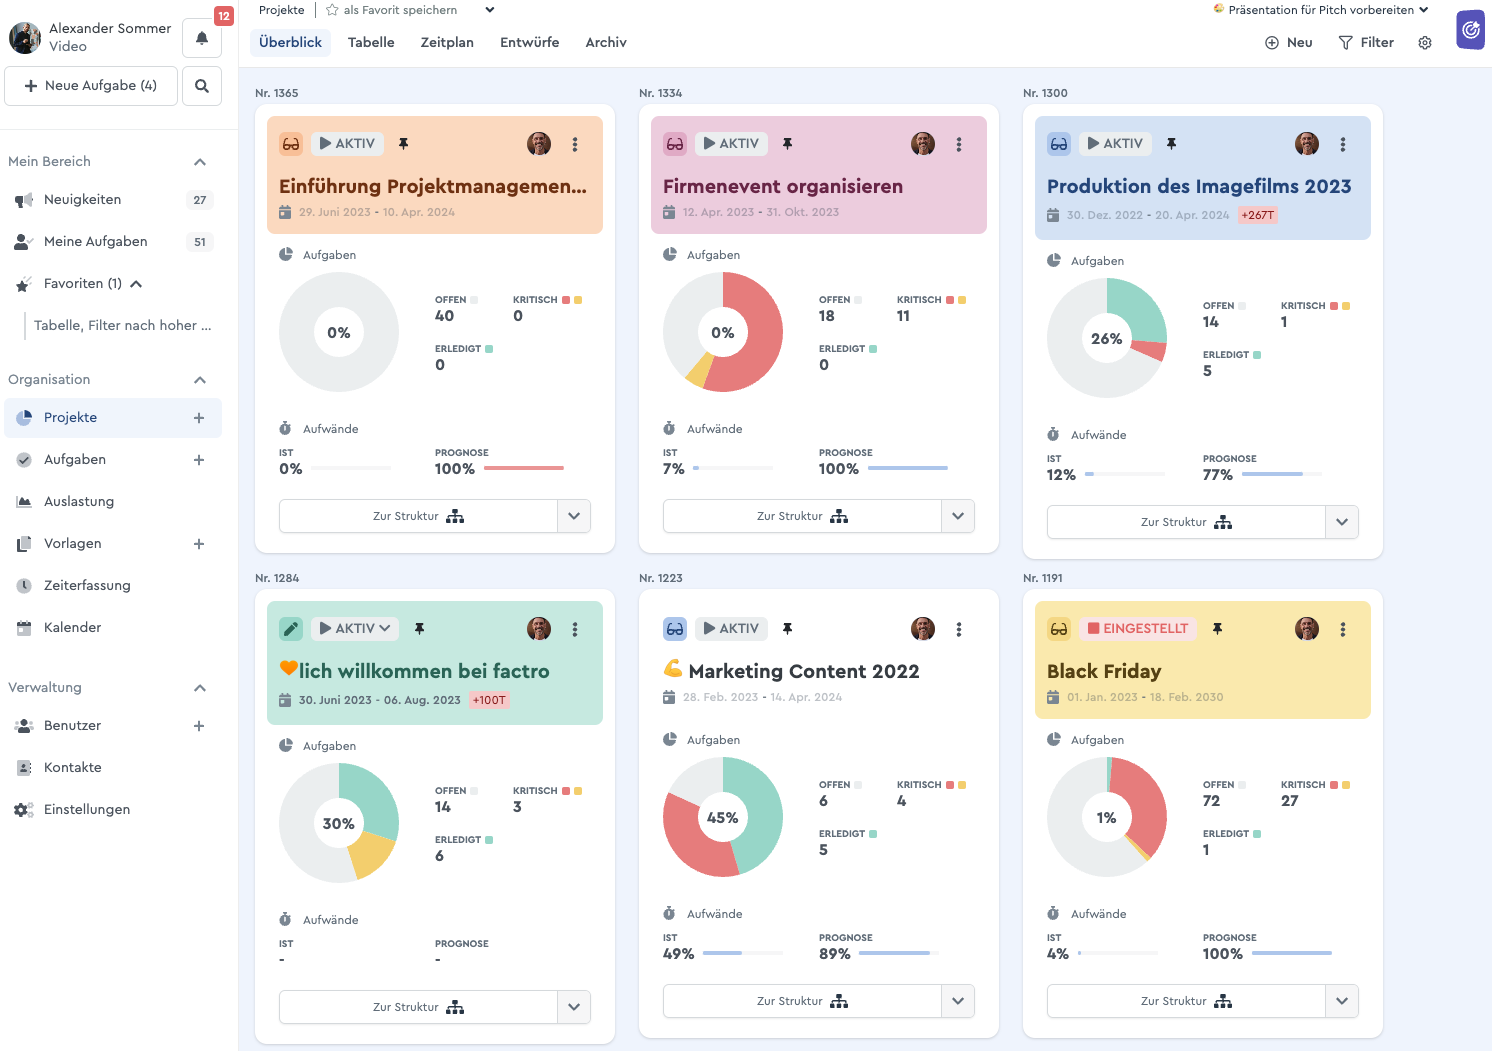Viewport: 1492px width, 1051px height.
Task: Collapse the Organisation section
Action: 200,380
